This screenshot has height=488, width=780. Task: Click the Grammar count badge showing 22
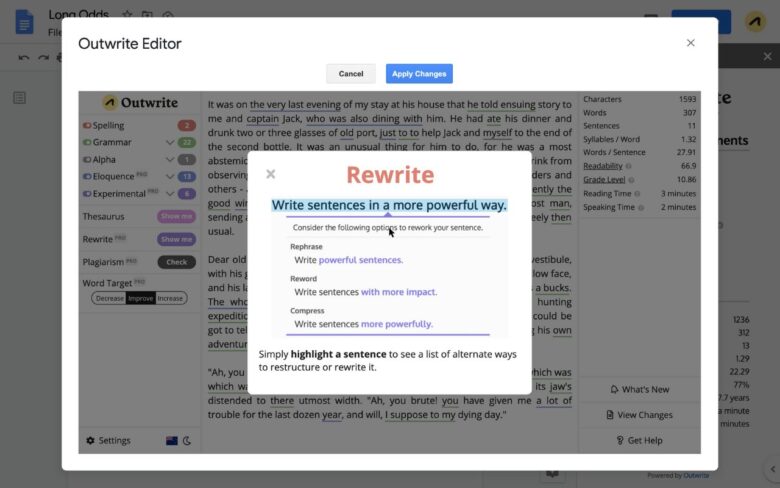(x=187, y=142)
